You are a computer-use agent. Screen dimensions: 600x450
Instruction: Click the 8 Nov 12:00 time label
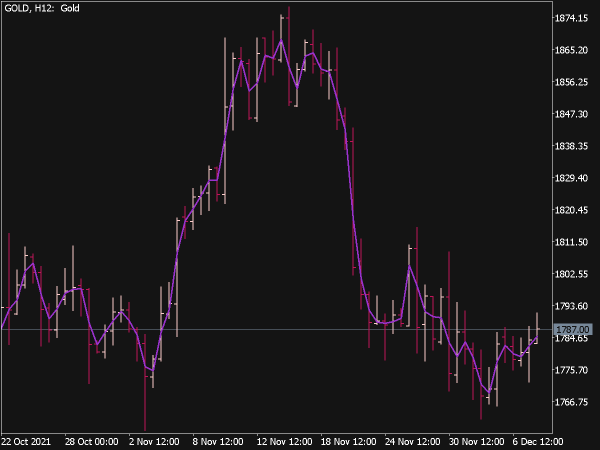[218, 442]
